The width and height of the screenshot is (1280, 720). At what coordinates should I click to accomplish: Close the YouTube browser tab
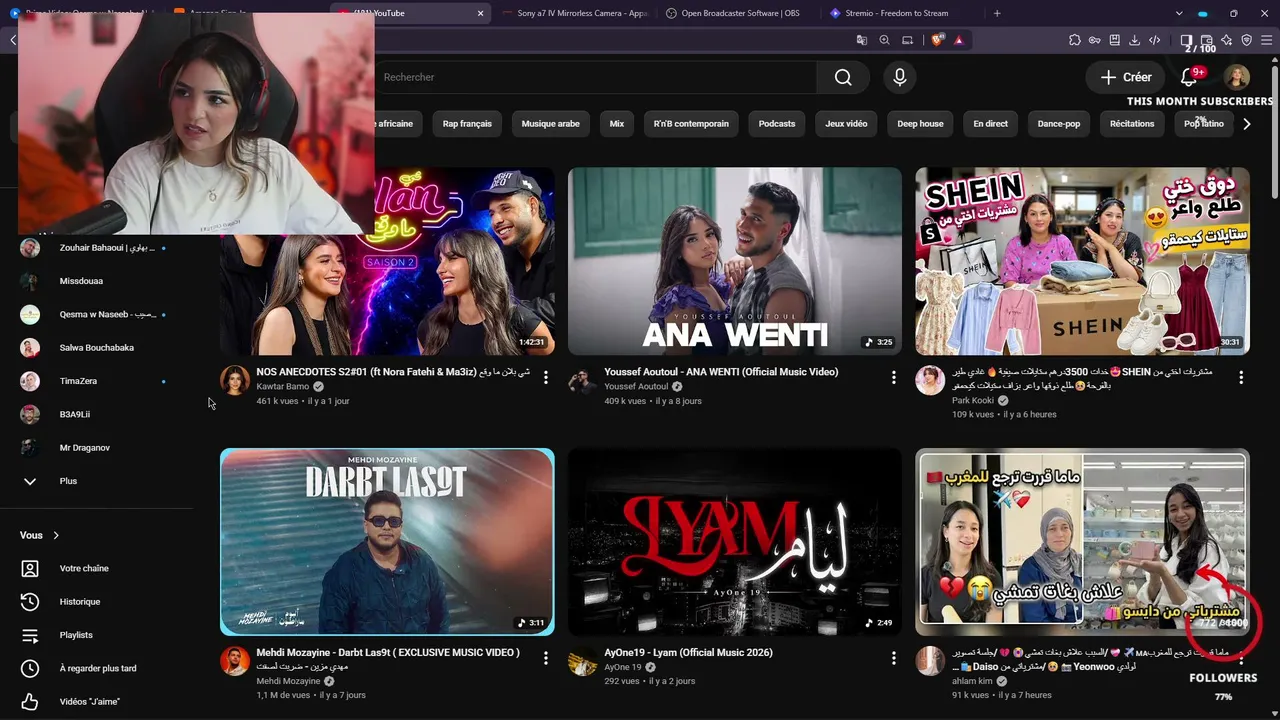(480, 13)
